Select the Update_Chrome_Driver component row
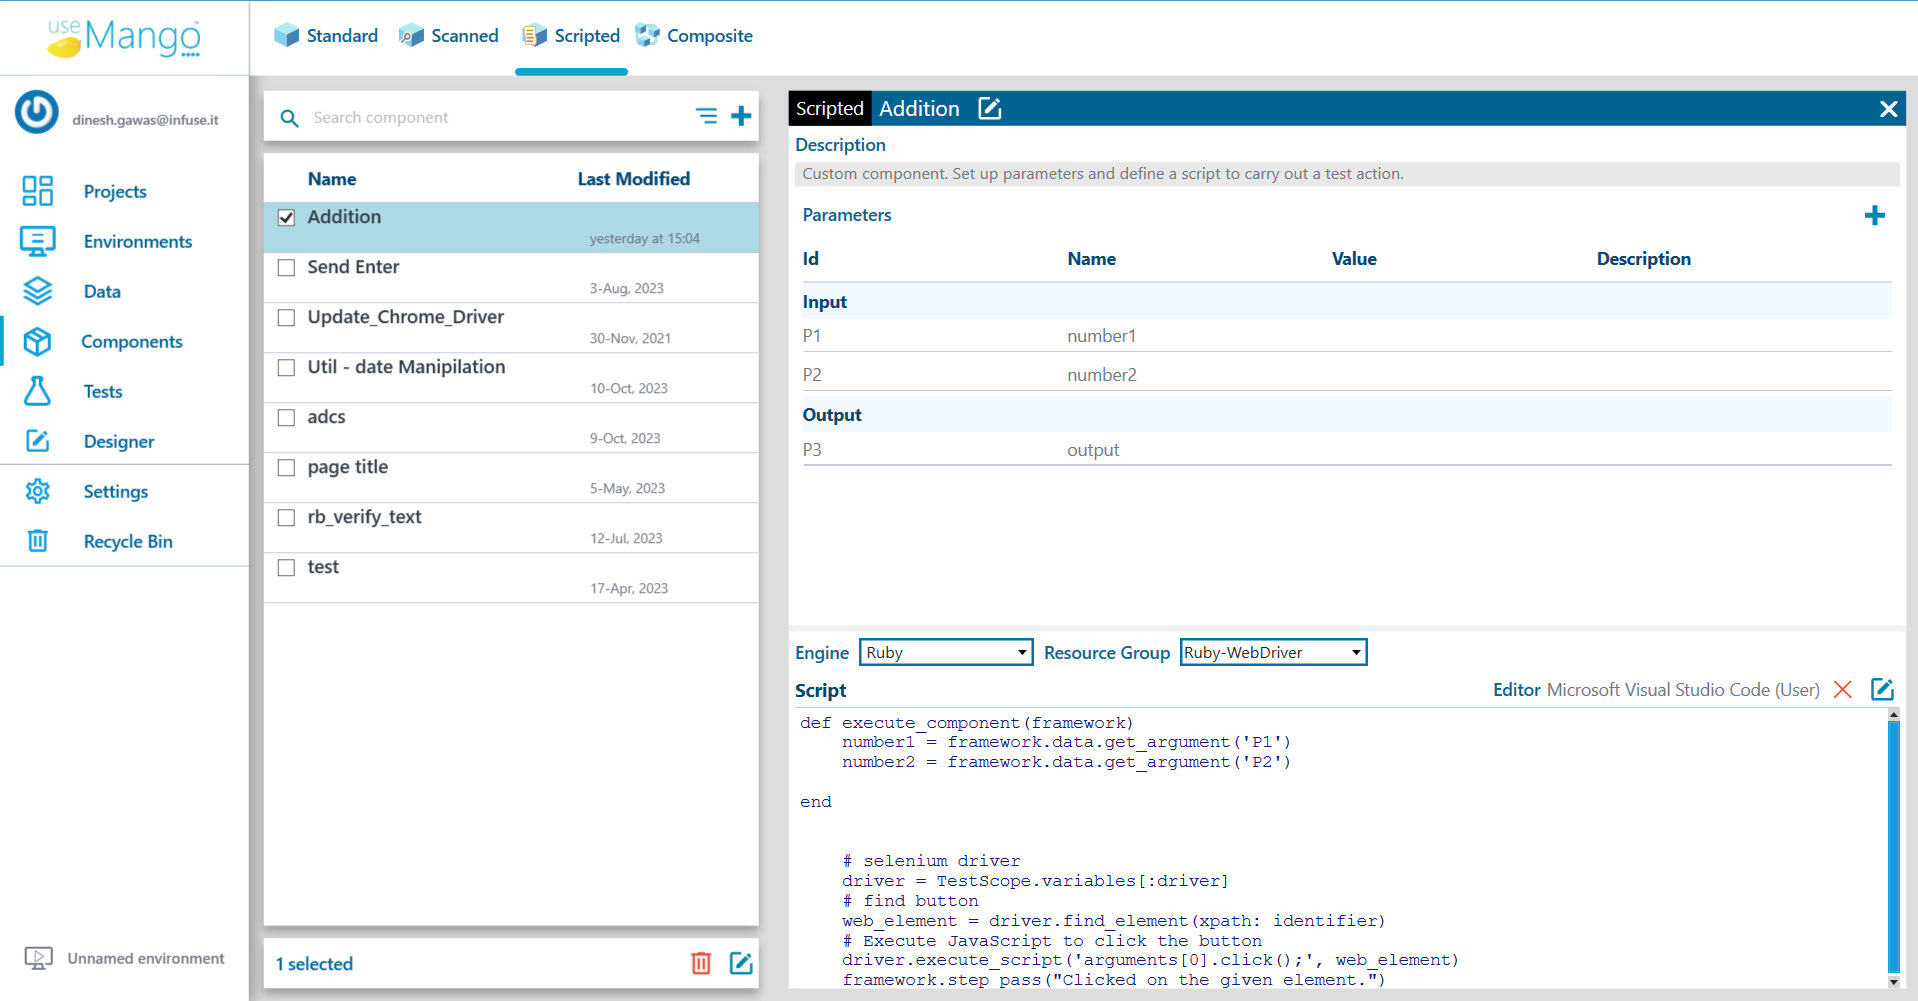 pyautogui.click(x=405, y=317)
